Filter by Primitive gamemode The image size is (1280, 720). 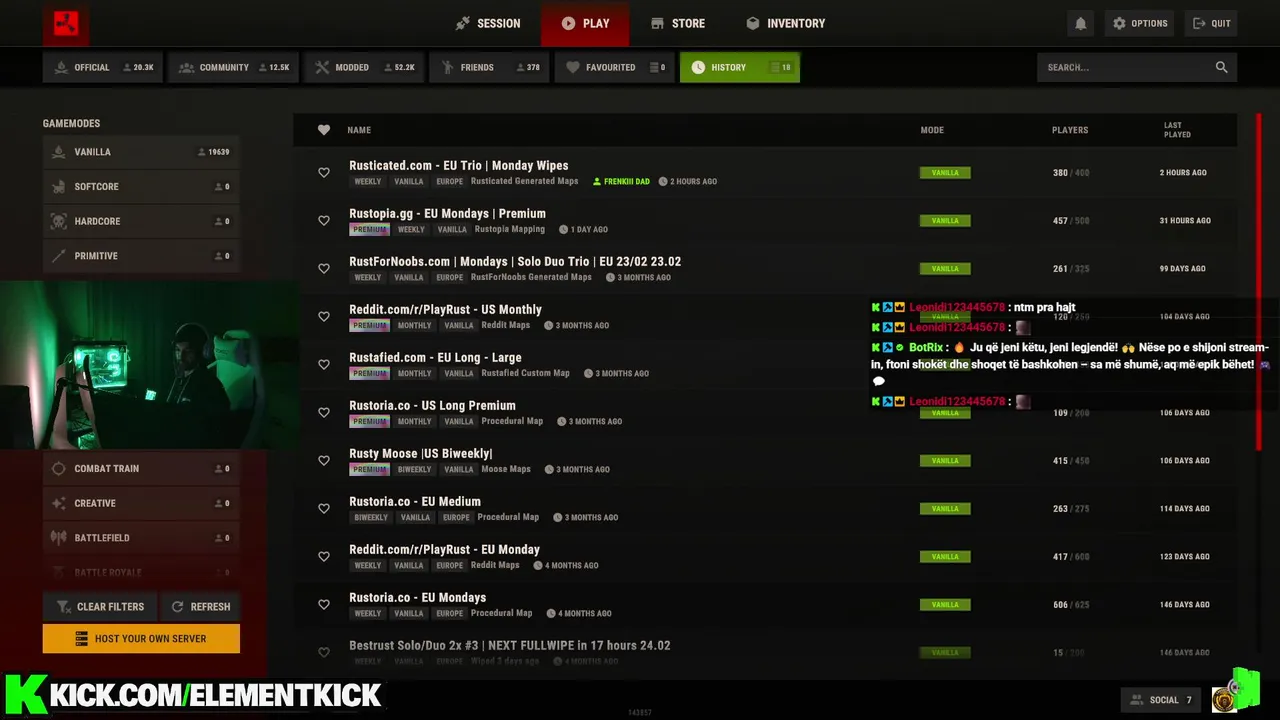click(x=141, y=256)
